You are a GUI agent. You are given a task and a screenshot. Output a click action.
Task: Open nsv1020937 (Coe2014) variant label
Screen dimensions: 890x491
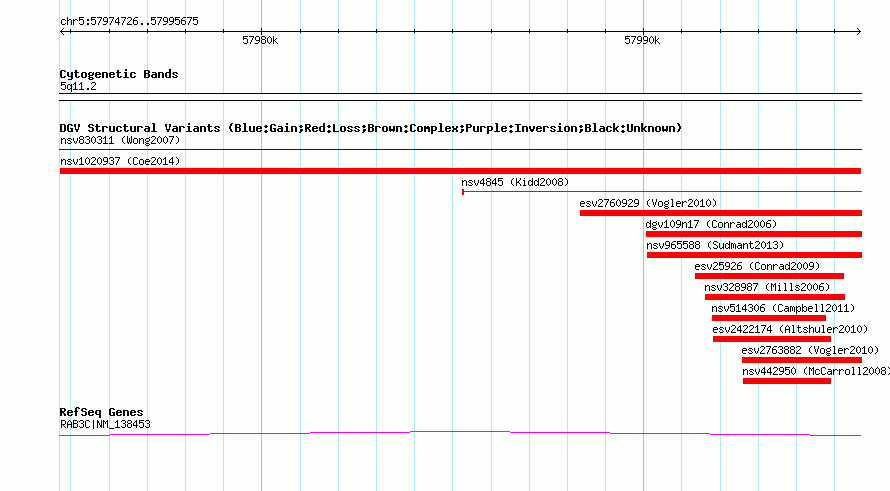click(x=120, y=161)
